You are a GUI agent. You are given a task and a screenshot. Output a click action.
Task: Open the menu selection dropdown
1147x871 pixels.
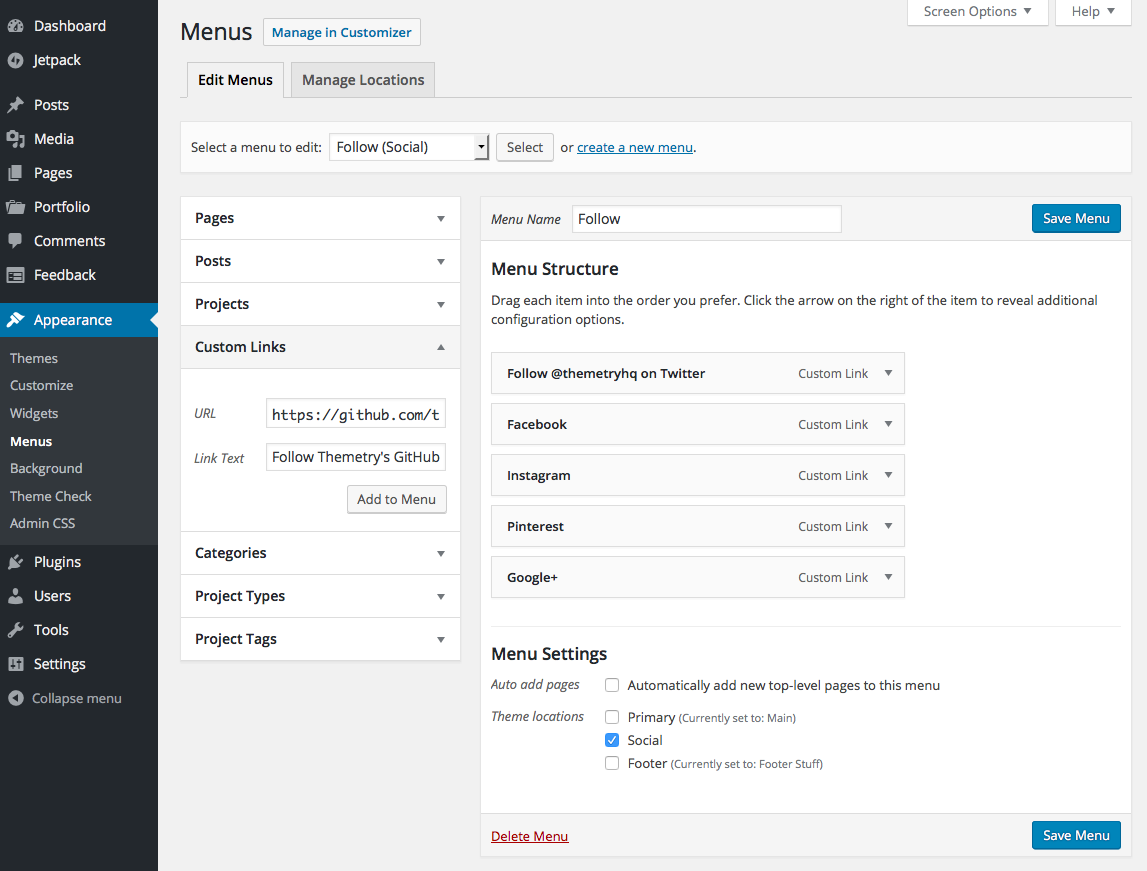(408, 146)
